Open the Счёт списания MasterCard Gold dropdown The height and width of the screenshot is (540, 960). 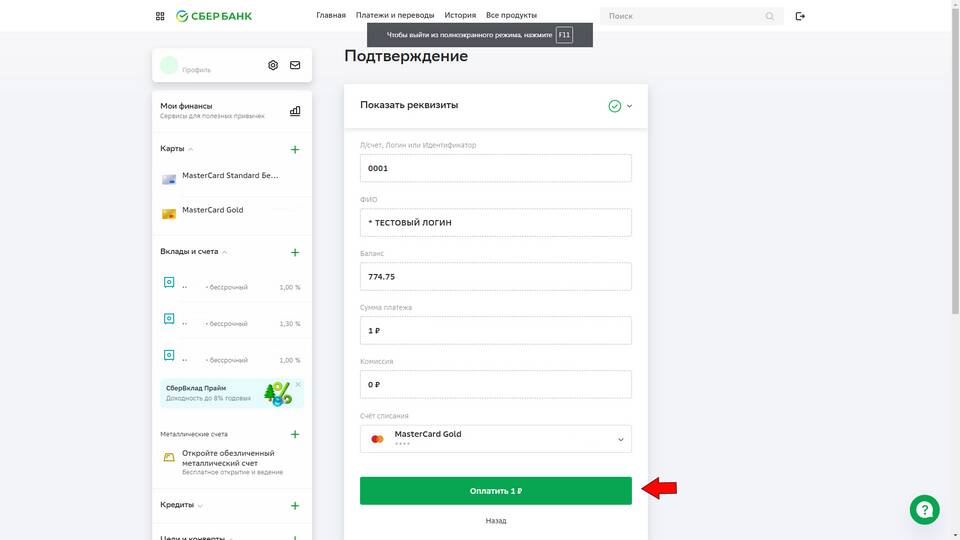click(x=495, y=439)
